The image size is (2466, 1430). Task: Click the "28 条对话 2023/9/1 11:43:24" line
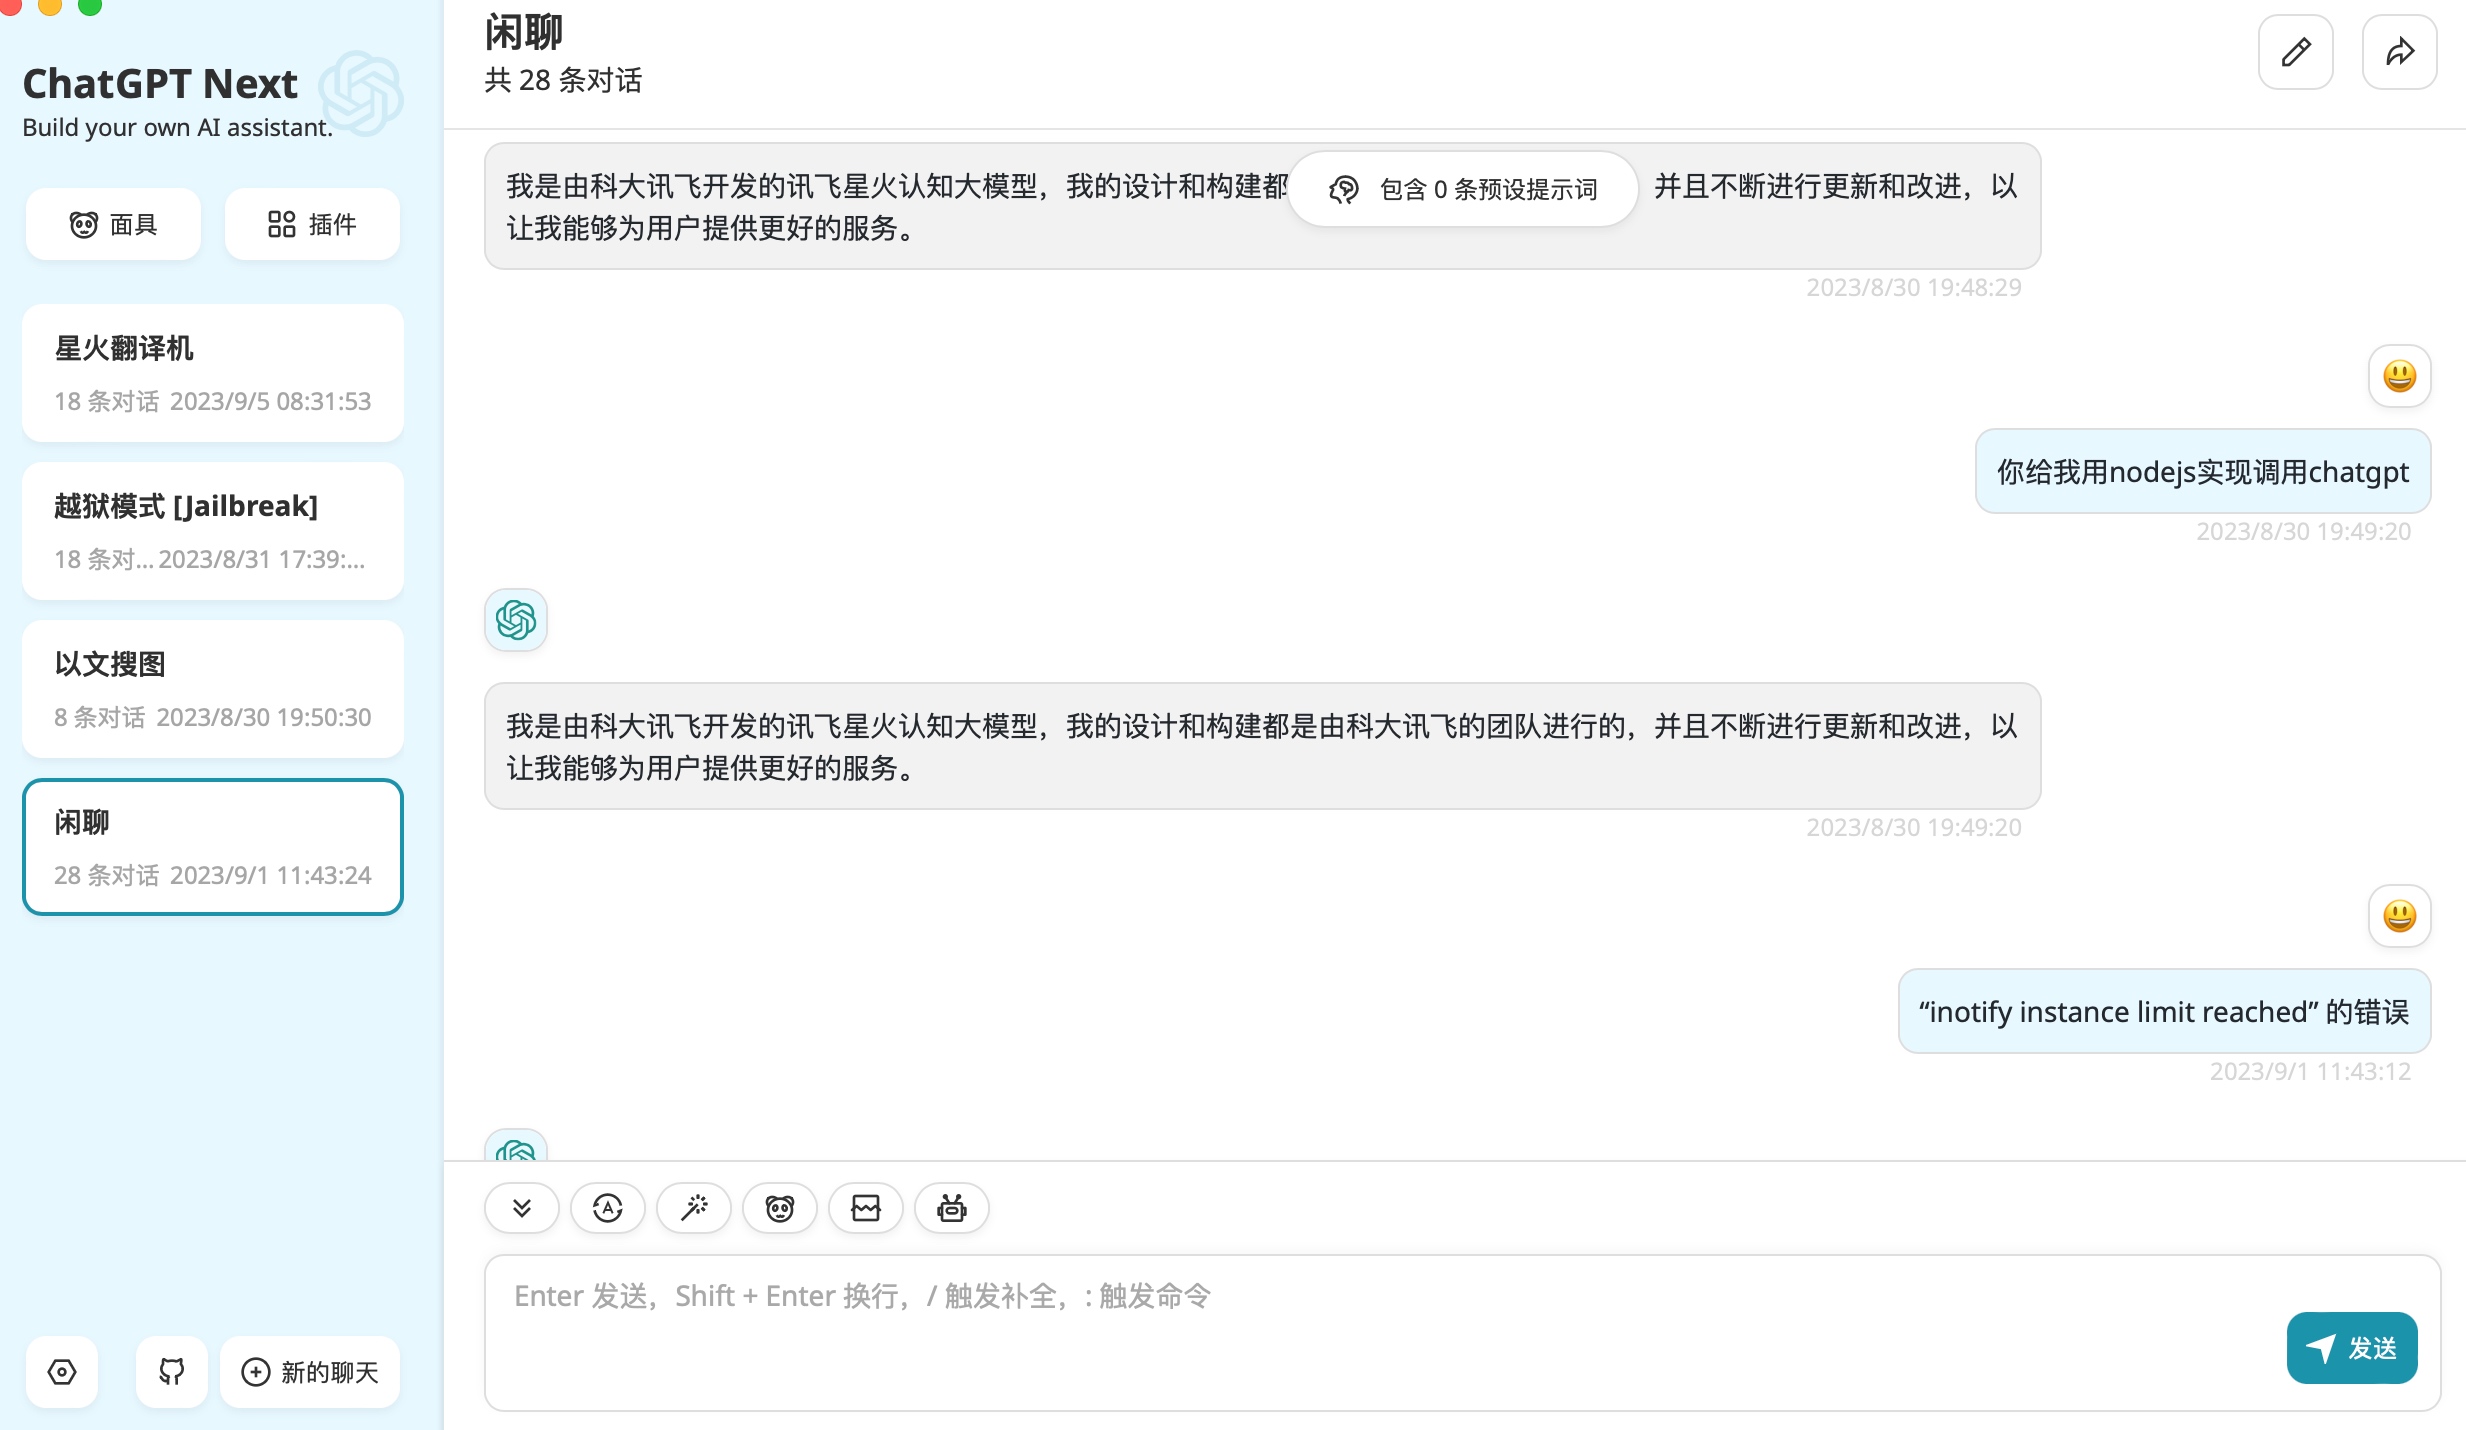pos(212,875)
